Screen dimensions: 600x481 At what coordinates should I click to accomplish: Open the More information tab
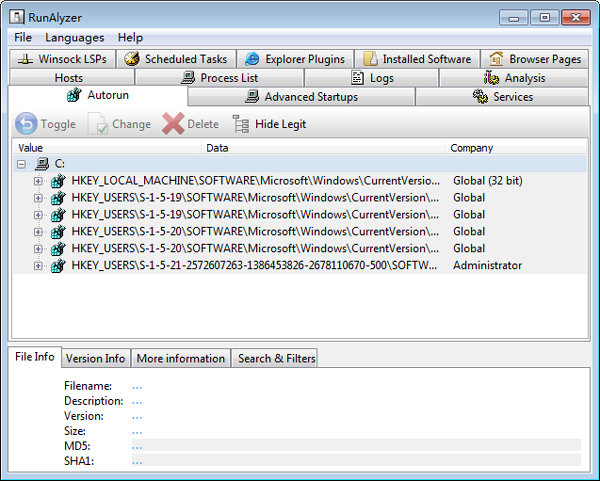181,358
